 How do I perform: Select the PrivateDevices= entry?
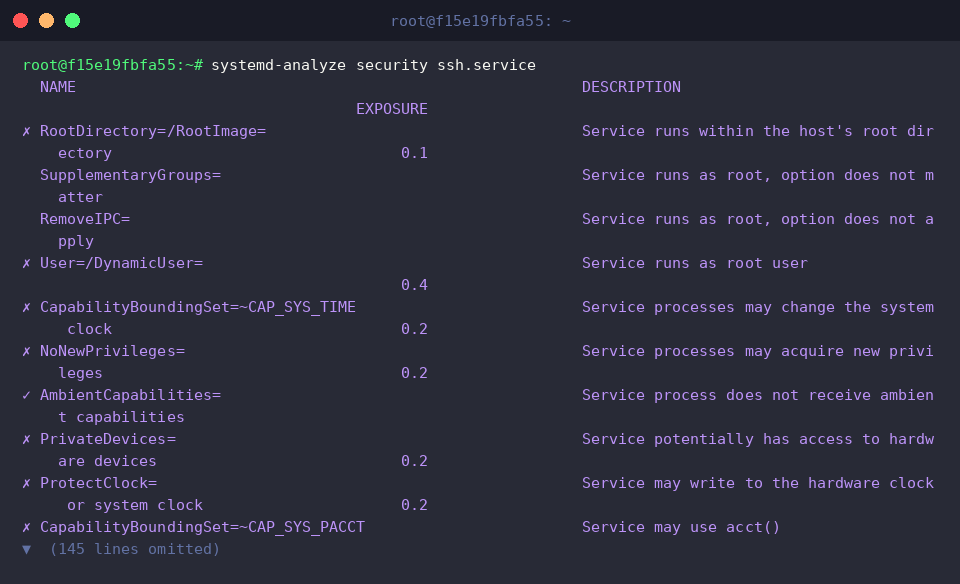pyautogui.click(x=108, y=440)
